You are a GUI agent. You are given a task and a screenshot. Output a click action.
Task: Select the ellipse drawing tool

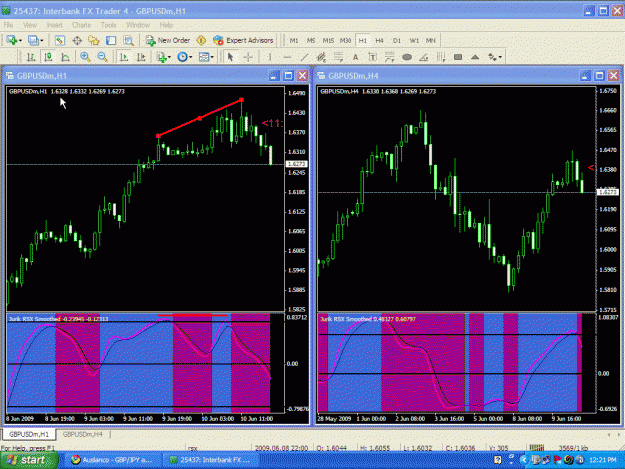(407, 57)
